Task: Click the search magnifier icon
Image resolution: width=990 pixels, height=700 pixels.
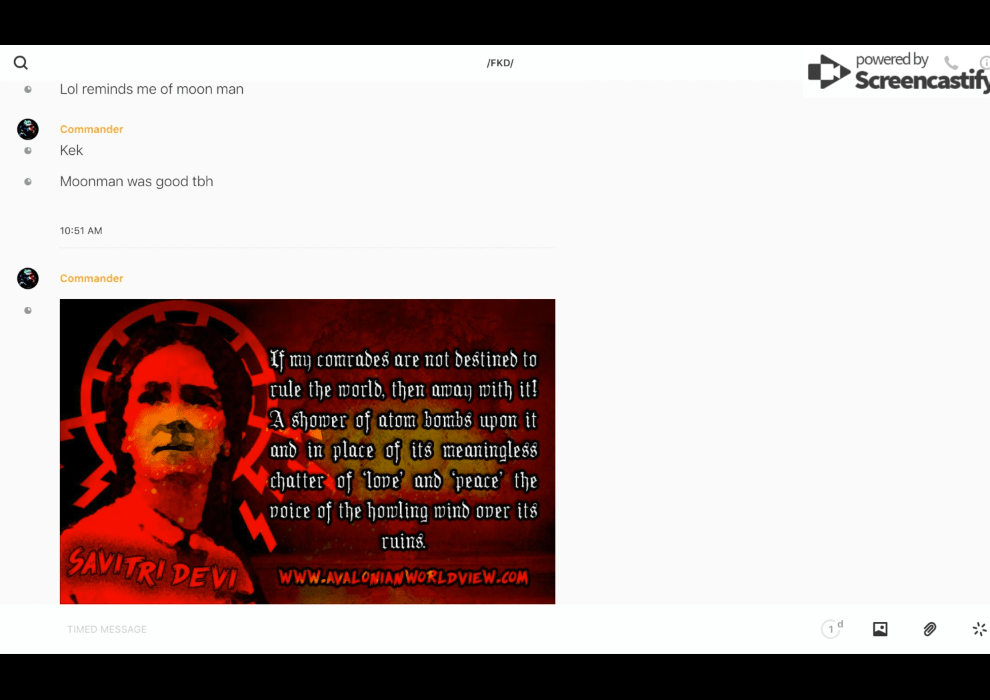Action: tap(20, 63)
